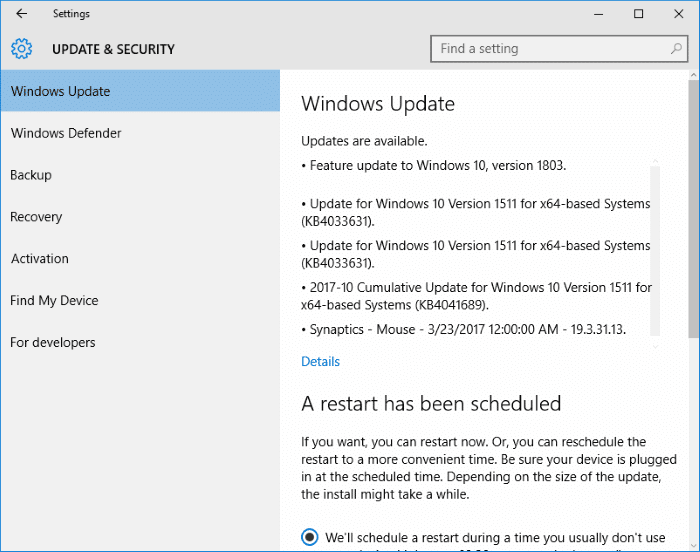Click the page scrollbar up arrow
Viewport: 700px width, 552px height.
[694, 75]
